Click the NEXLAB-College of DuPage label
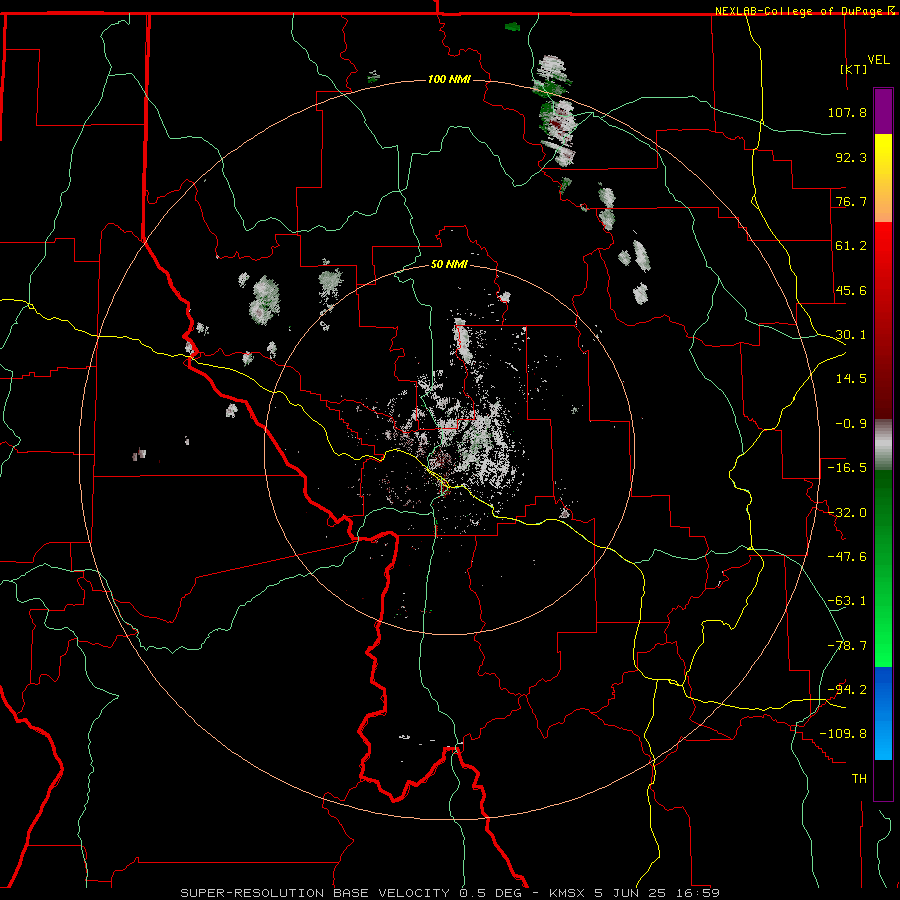Screen dimensions: 900x900 click(x=798, y=11)
